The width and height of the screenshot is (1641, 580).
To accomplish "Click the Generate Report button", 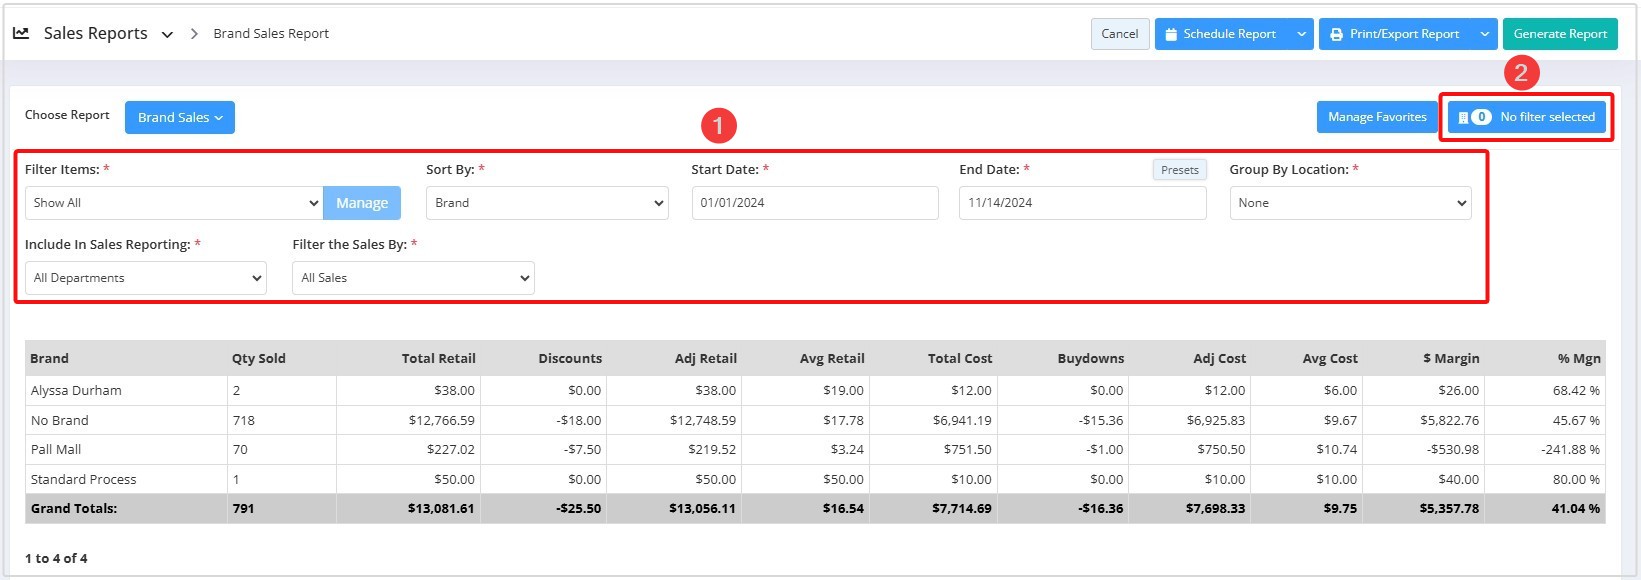I will (x=1560, y=34).
